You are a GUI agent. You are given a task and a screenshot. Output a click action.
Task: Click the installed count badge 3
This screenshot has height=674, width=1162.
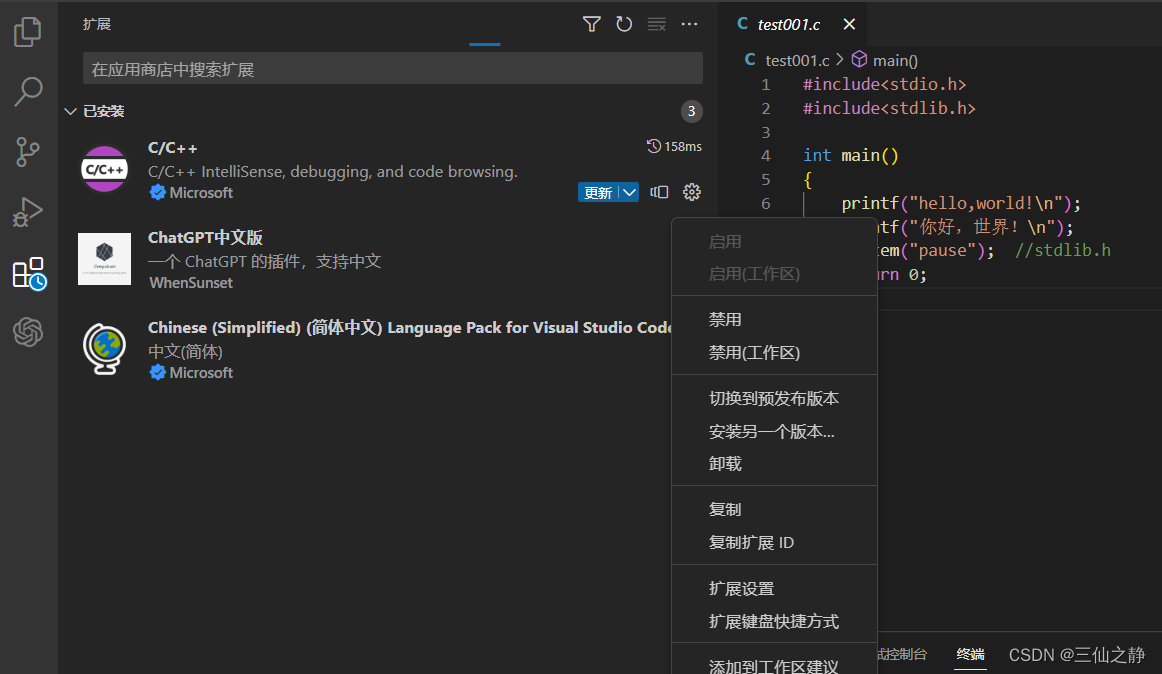point(691,111)
